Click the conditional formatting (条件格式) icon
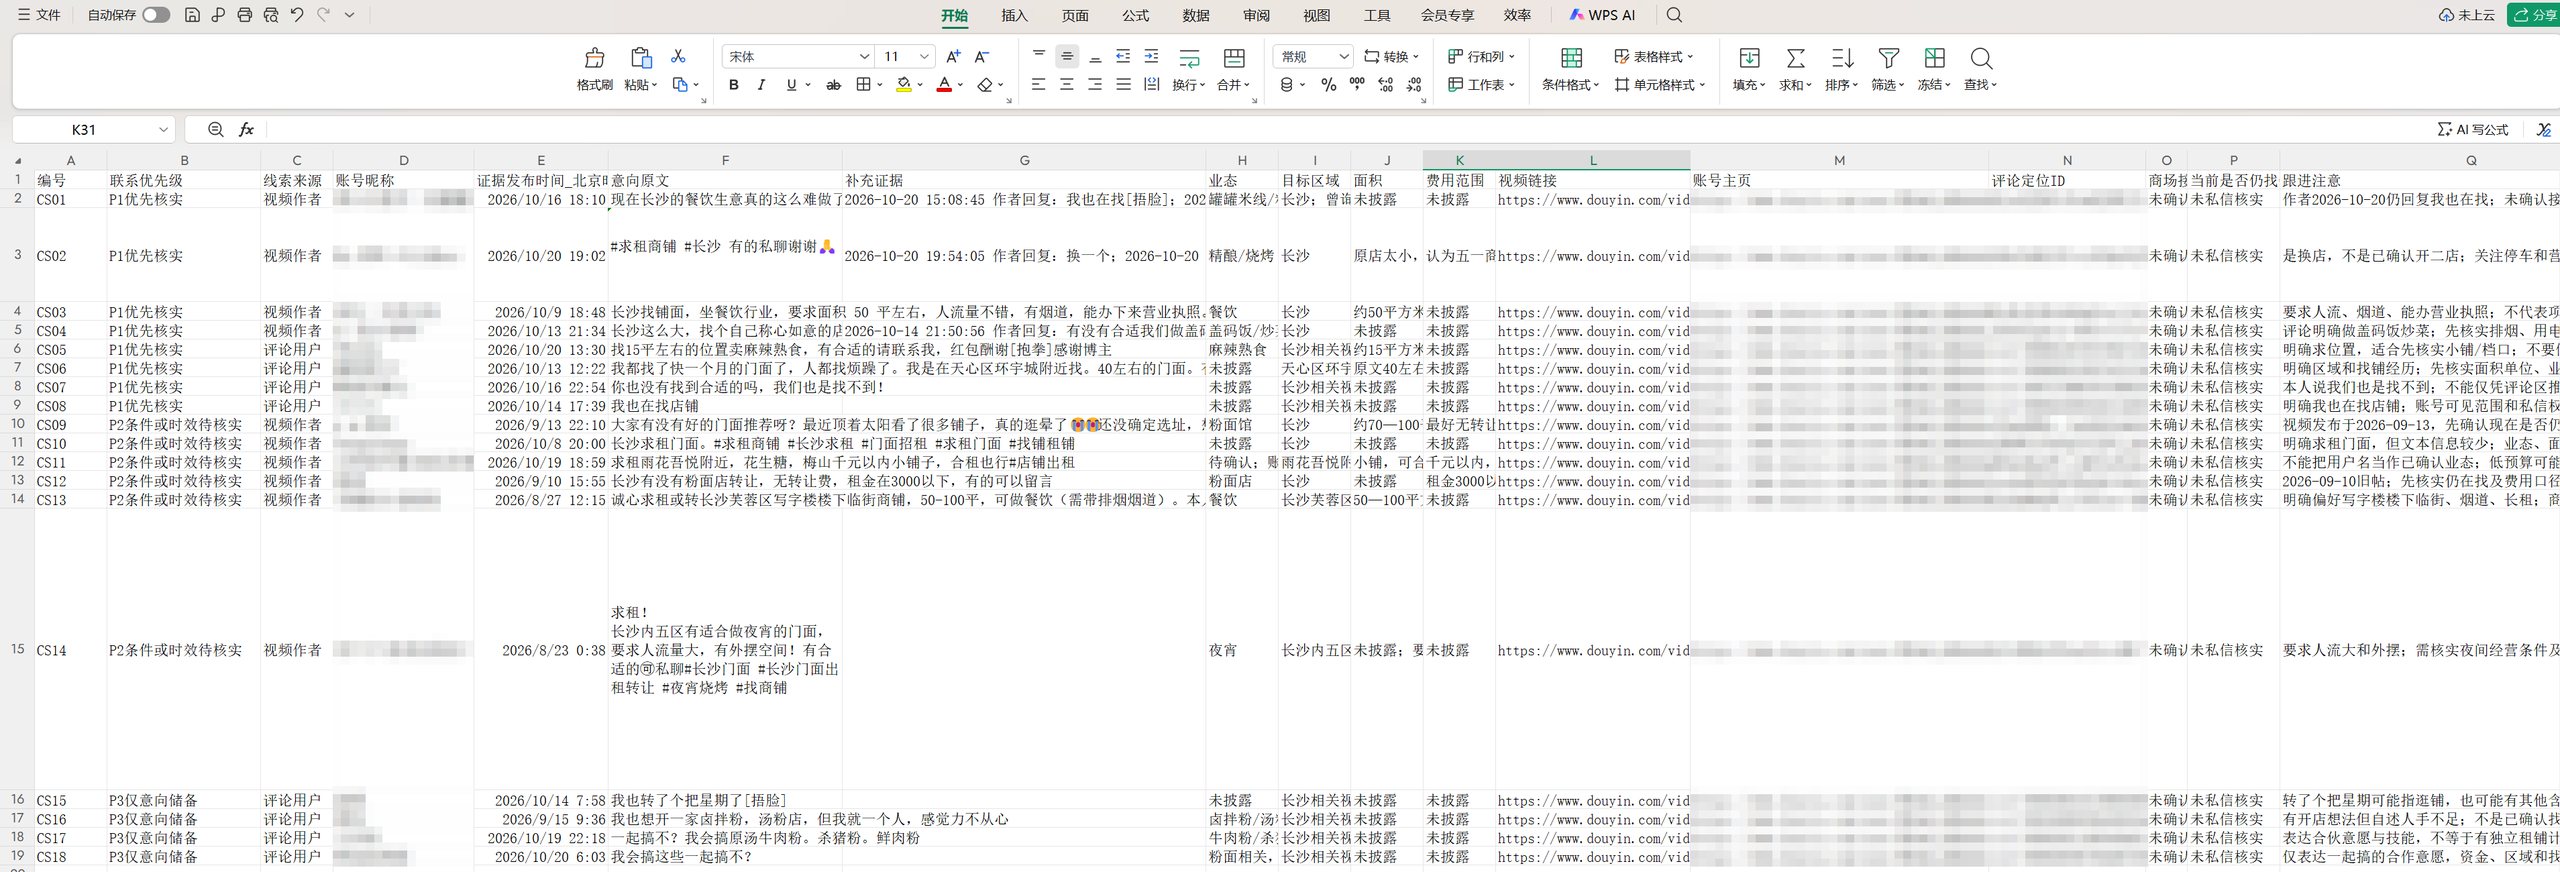Image resolution: width=2560 pixels, height=872 pixels. pyautogui.click(x=1571, y=58)
